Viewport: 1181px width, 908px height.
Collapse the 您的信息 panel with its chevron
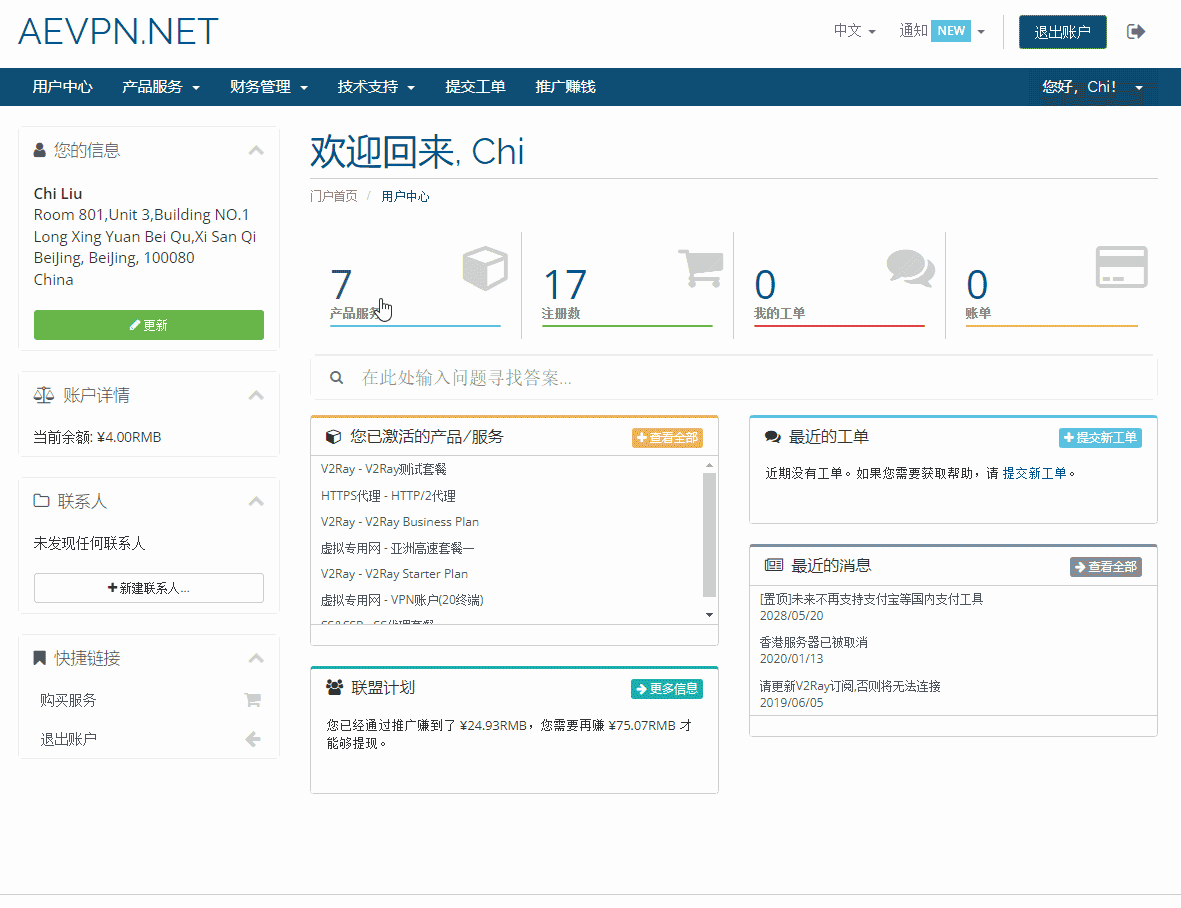pyautogui.click(x=256, y=149)
